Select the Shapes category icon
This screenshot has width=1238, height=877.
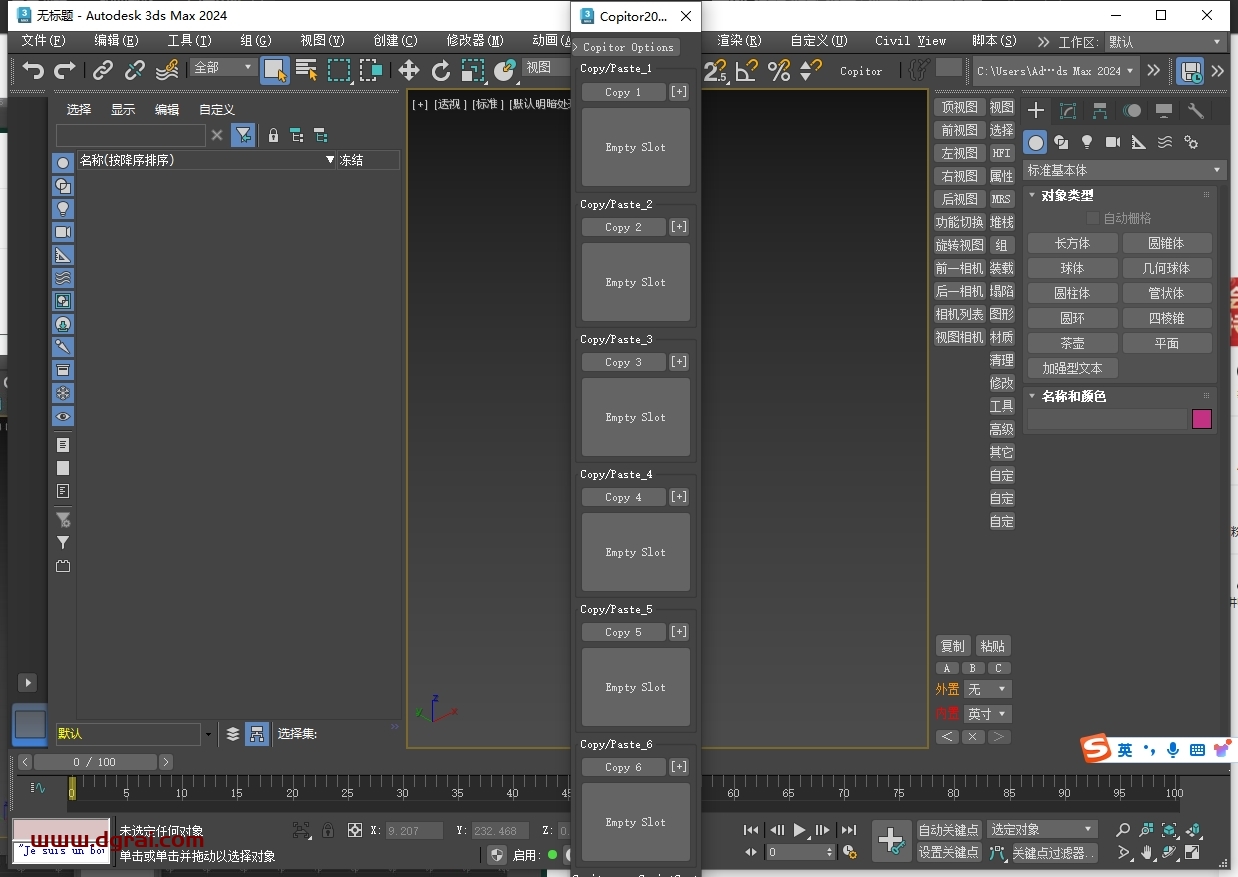[1062, 142]
